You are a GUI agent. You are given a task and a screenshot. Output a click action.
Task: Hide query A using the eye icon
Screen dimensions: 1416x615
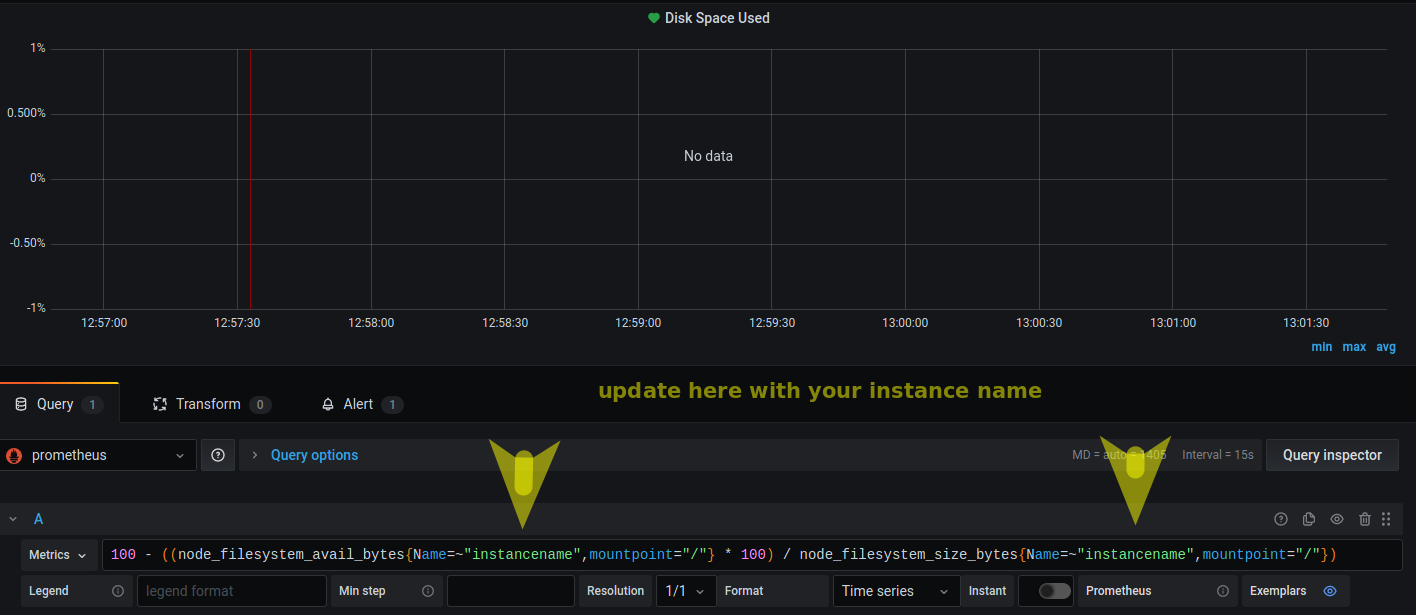pos(1337,519)
